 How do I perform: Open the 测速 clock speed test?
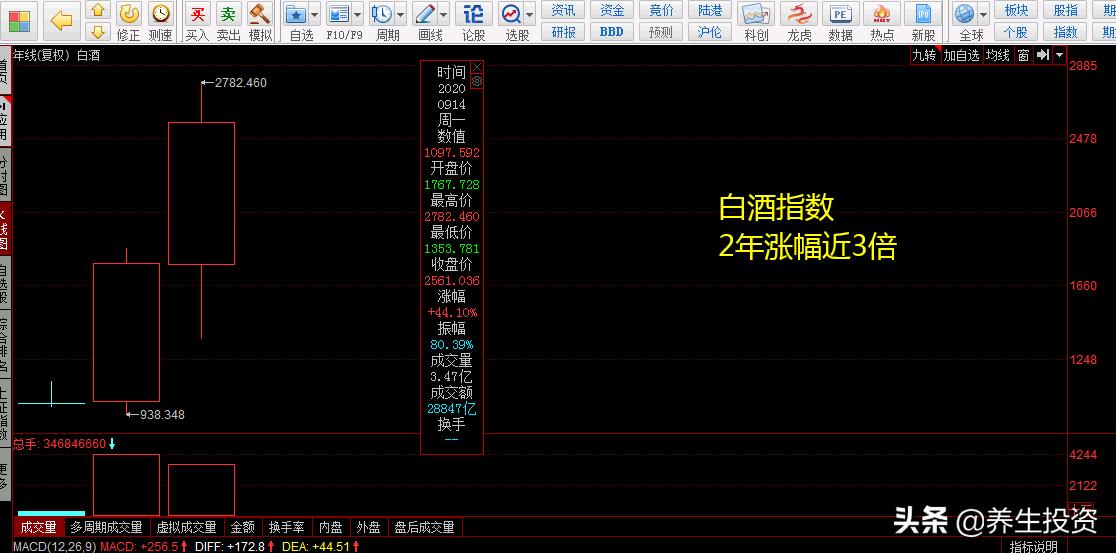click(161, 14)
